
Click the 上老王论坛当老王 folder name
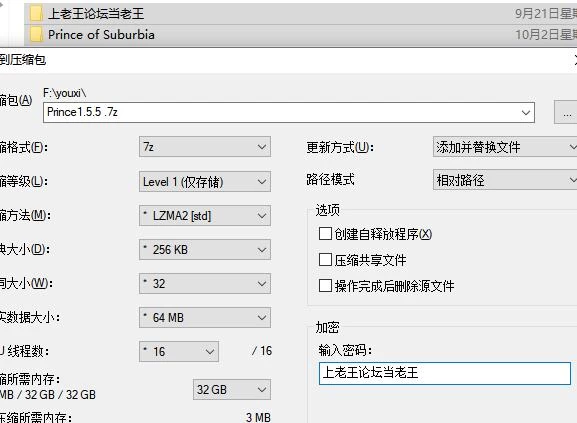96,14
